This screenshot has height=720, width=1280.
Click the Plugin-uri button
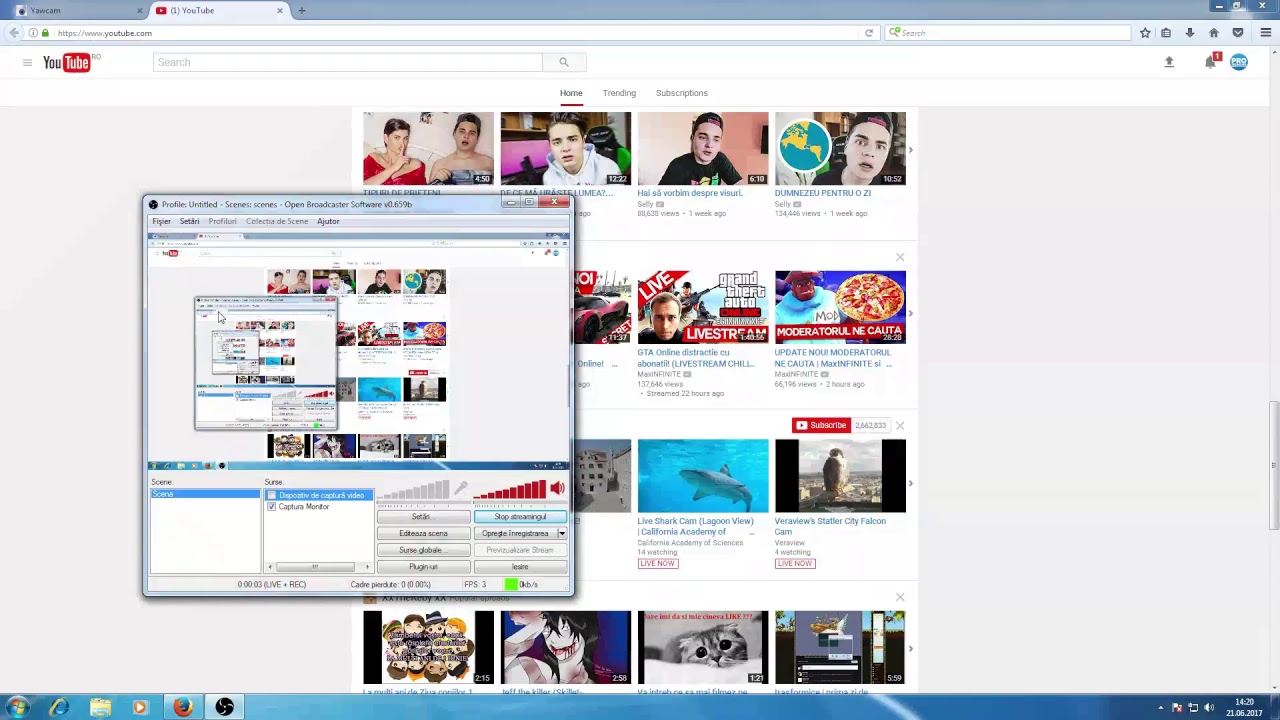click(423, 567)
